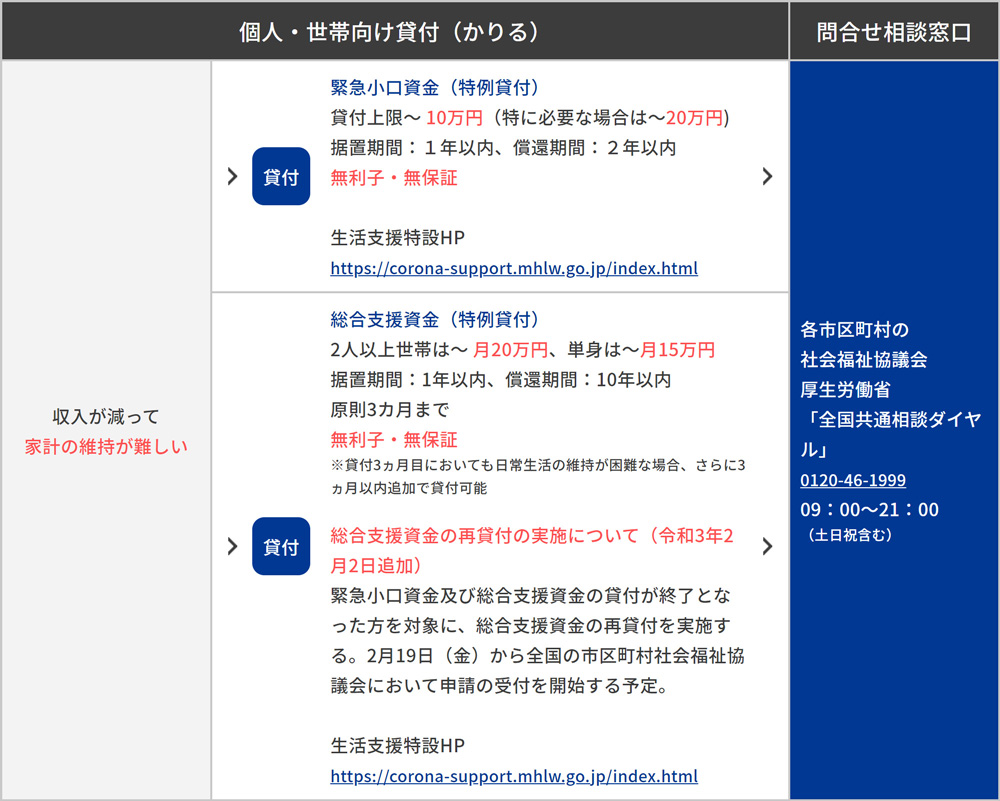Click the 原則3カ月まで text

(x=390, y=409)
